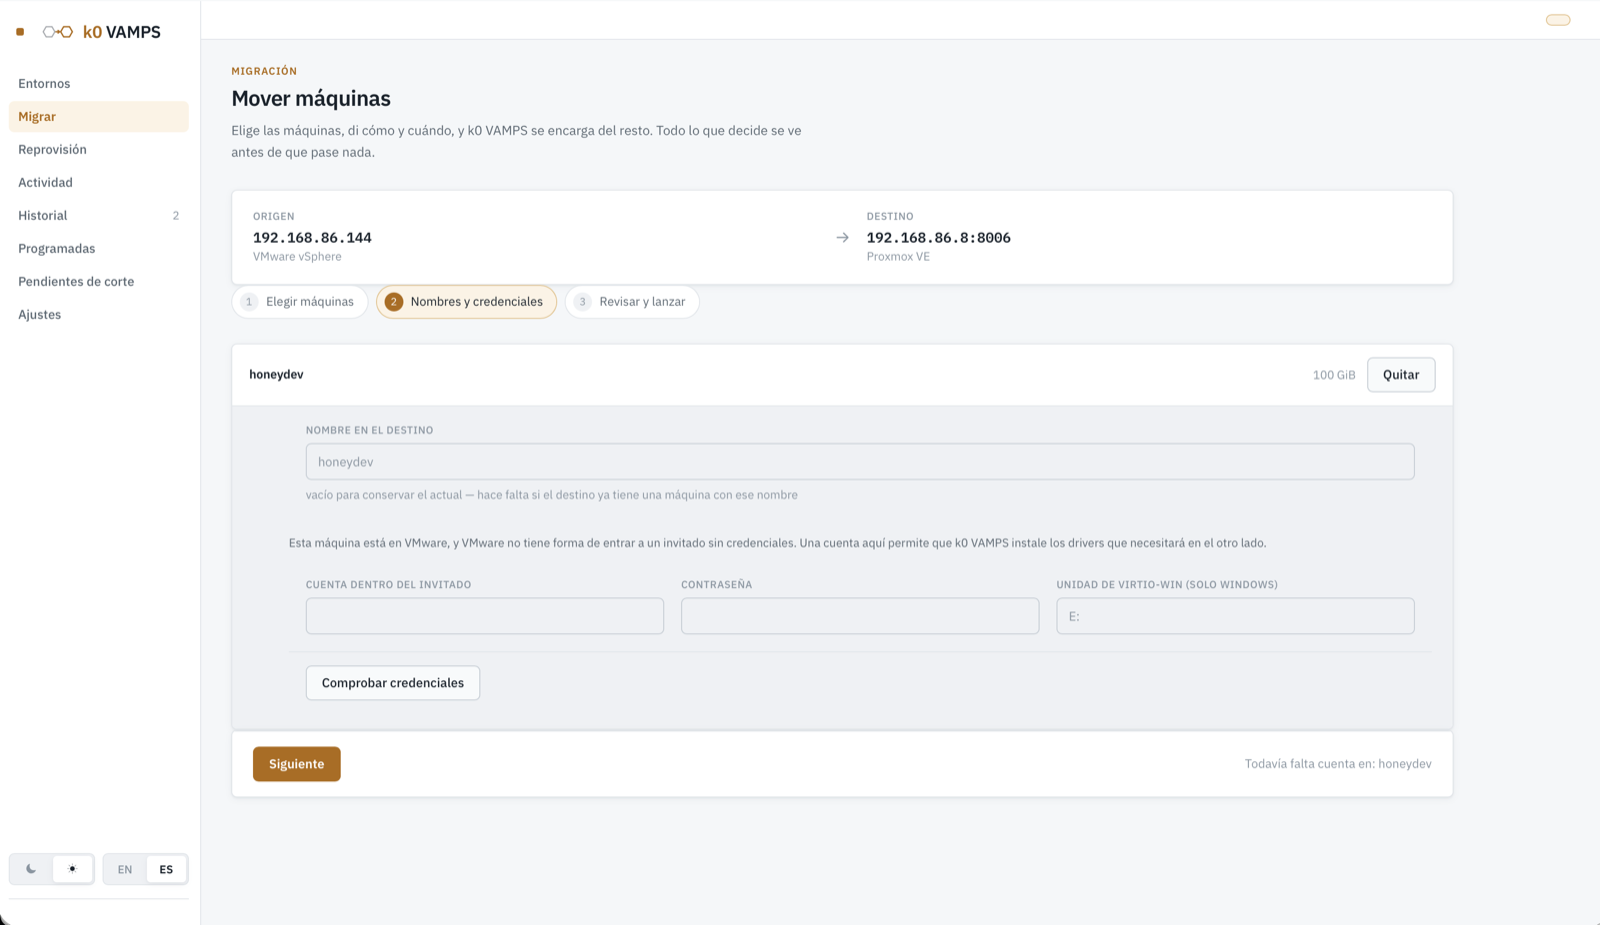
Task: Click the step 2 number badge
Action: 394,302
